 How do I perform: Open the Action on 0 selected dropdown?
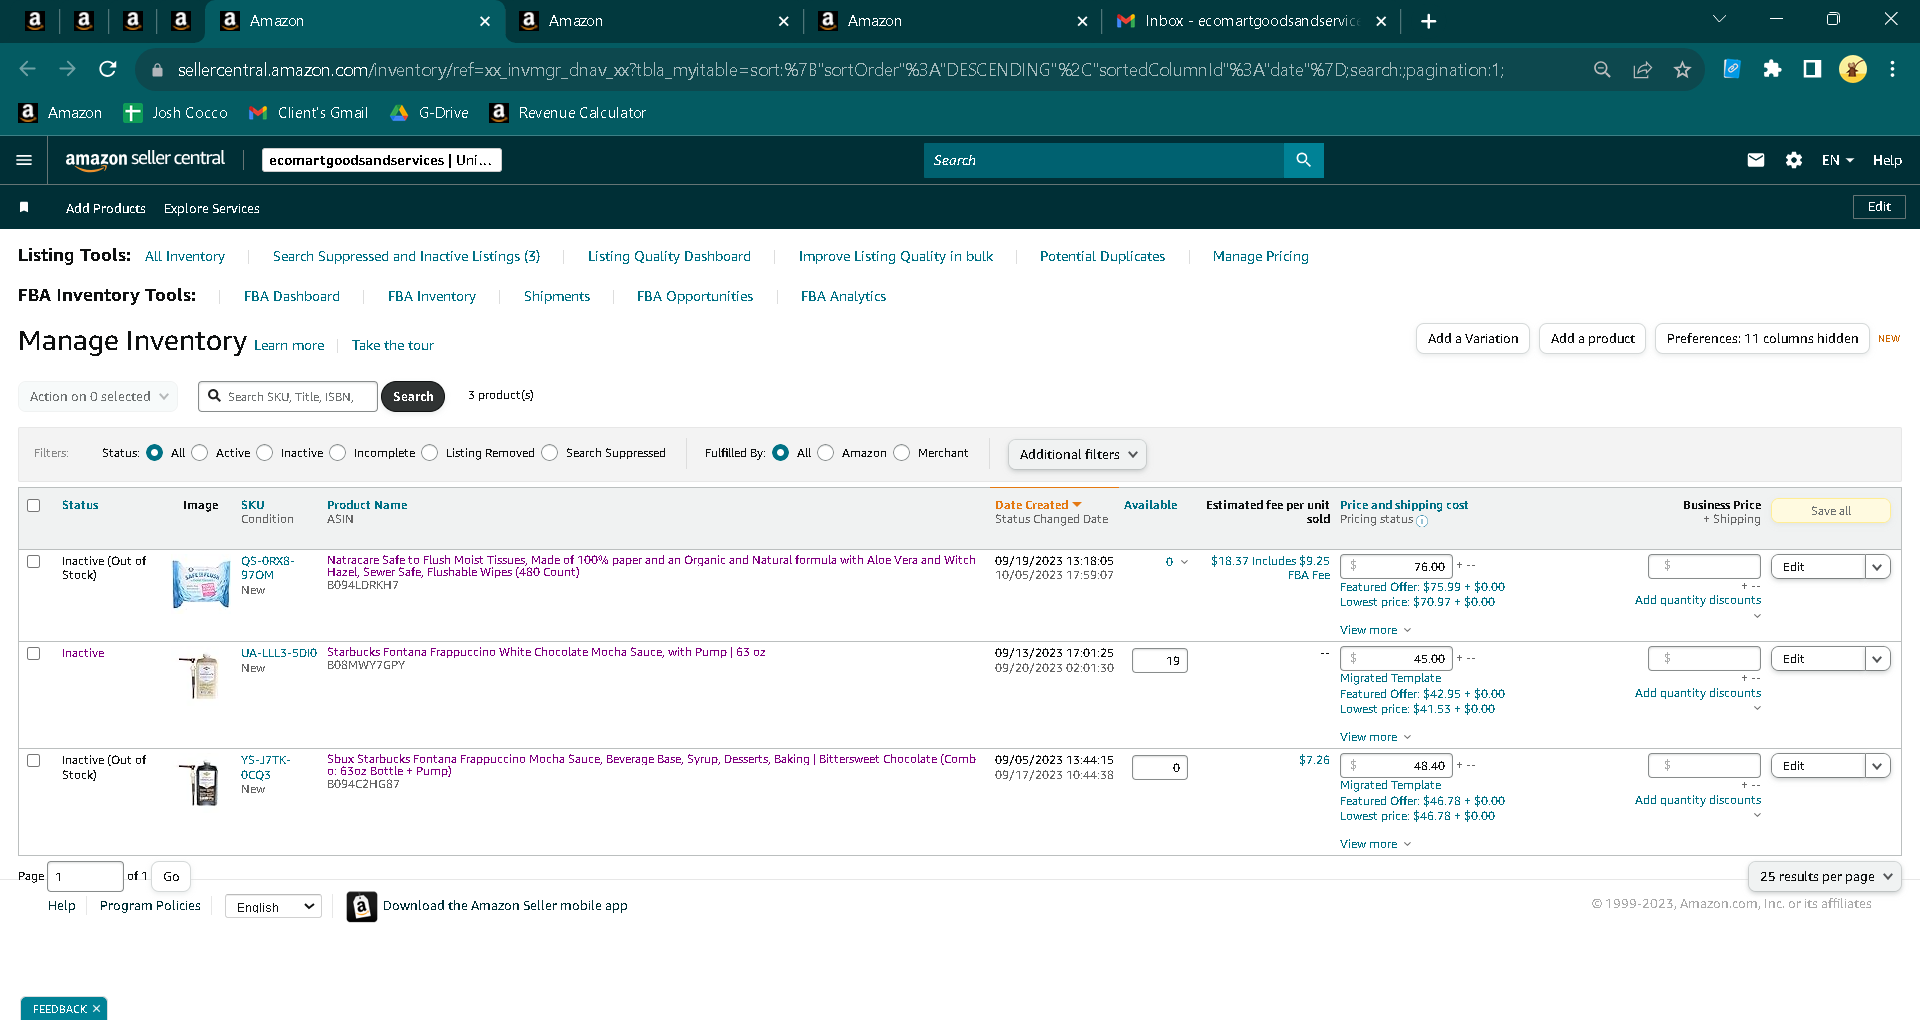click(x=98, y=396)
